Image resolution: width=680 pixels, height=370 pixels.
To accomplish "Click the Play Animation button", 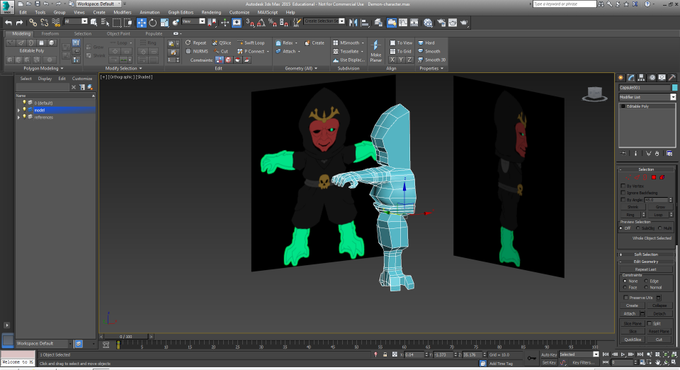I will (x=623, y=354).
